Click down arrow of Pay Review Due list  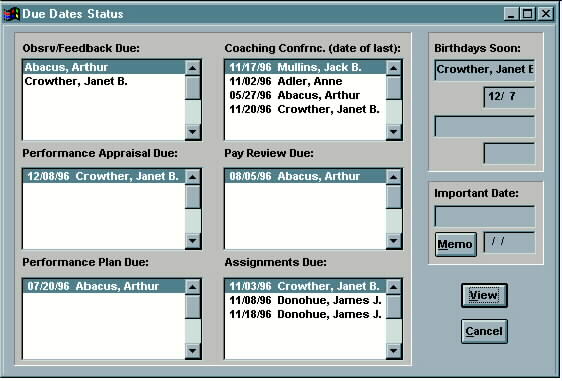[394, 241]
